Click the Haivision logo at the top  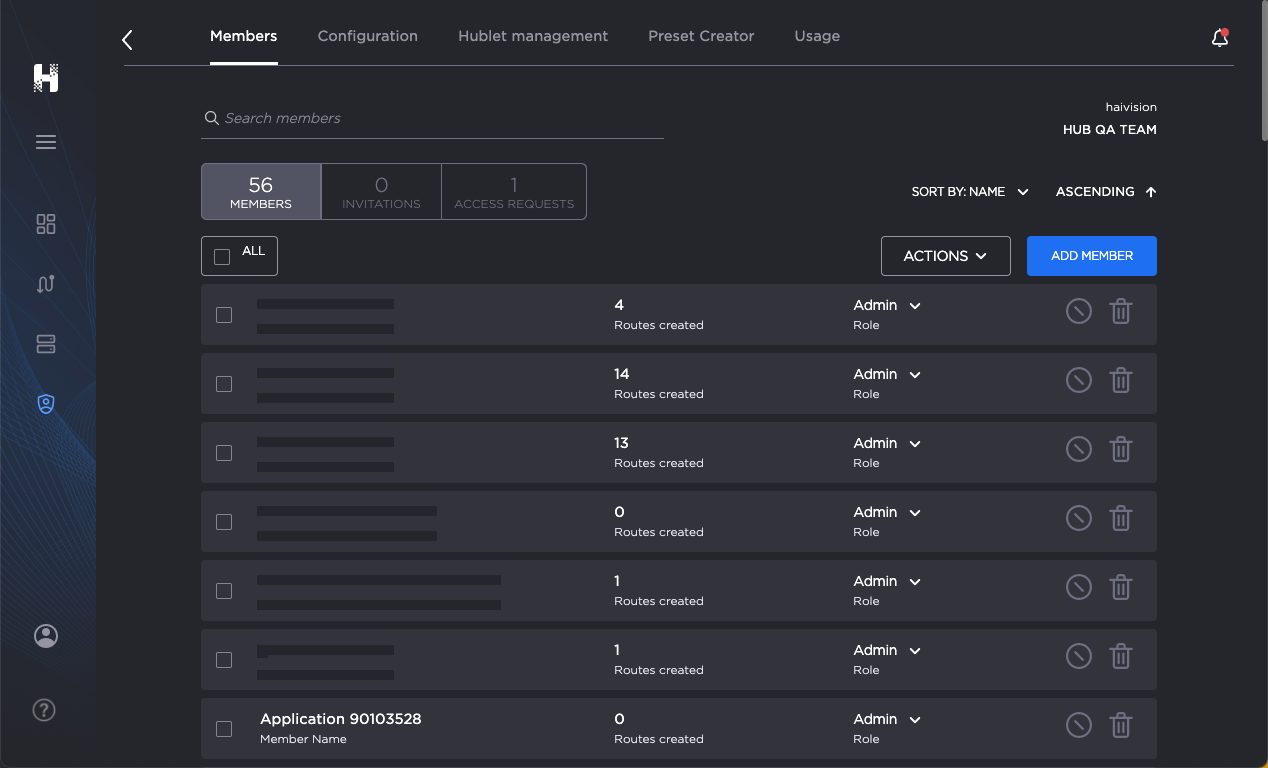pos(45,78)
